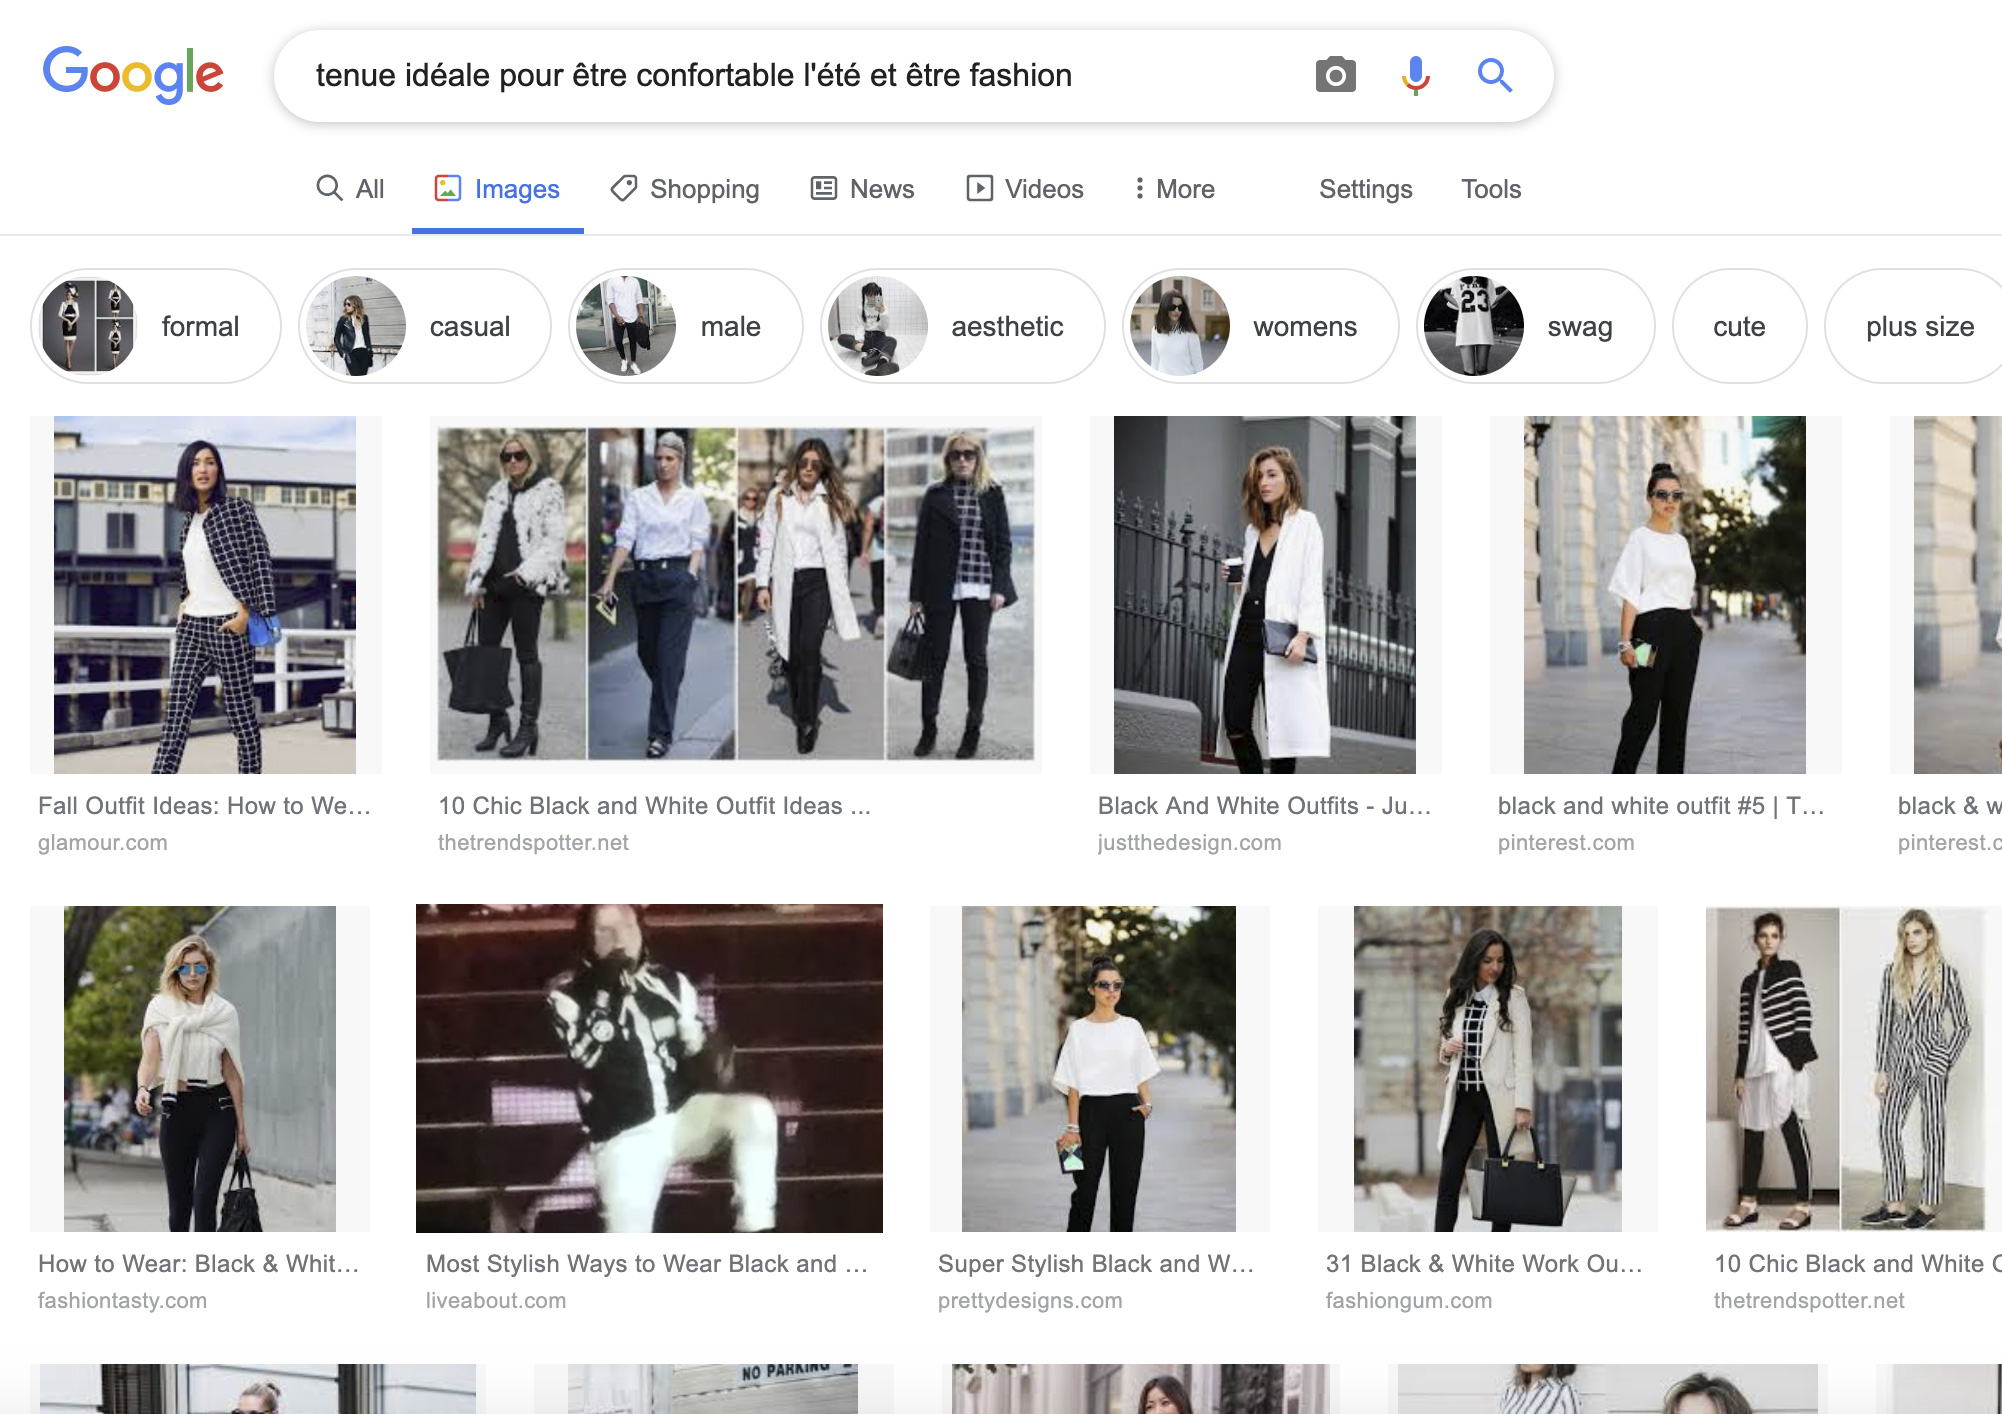
Task: Click the camera search-by-image icon
Action: 1335,75
